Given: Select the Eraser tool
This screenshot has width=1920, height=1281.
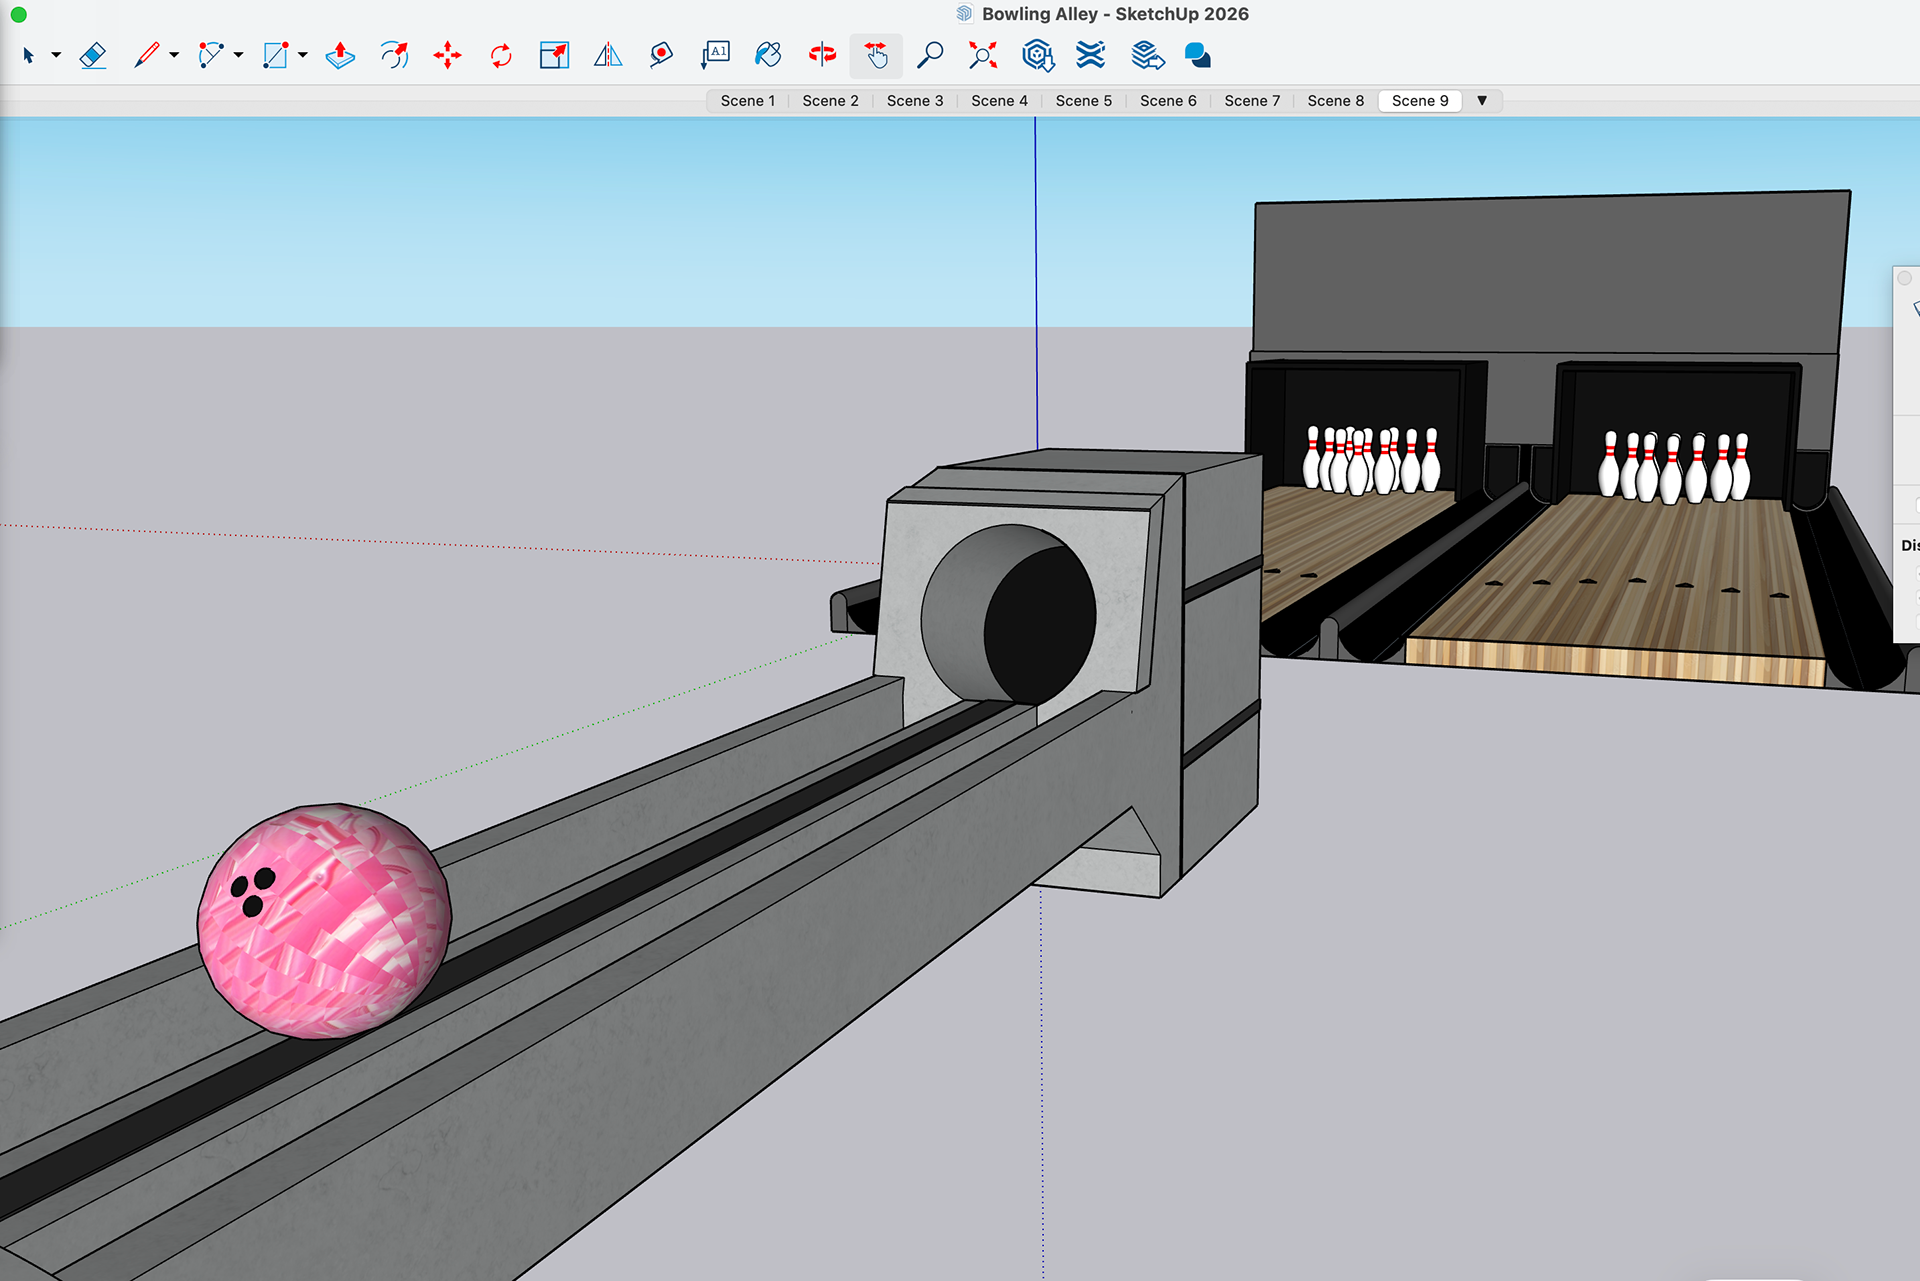Looking at the screenshot, I should click(93, 55).
